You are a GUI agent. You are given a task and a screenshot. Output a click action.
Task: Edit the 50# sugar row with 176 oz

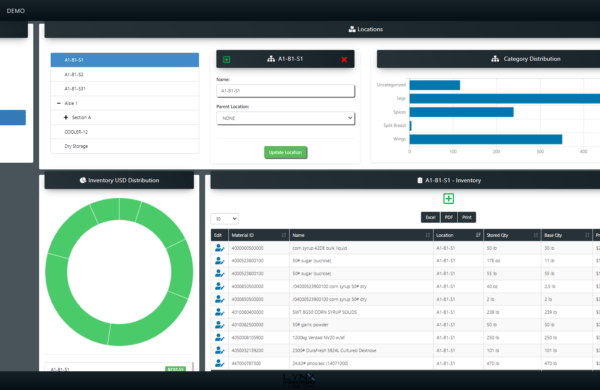point(219,261)
